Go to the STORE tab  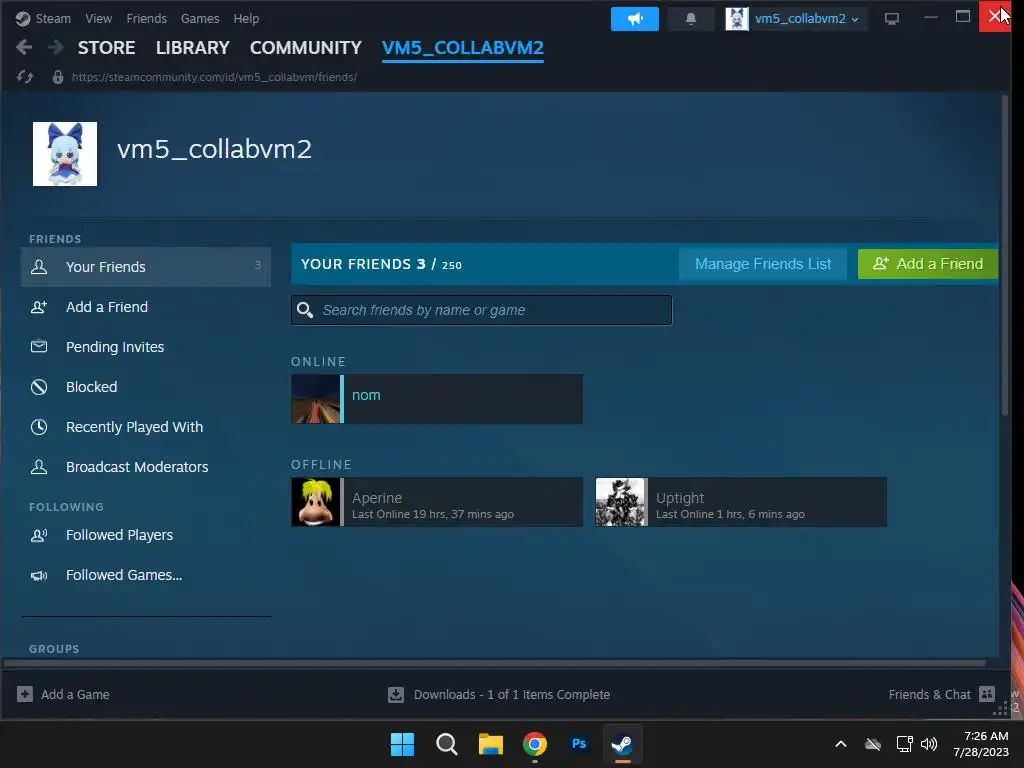106,48
